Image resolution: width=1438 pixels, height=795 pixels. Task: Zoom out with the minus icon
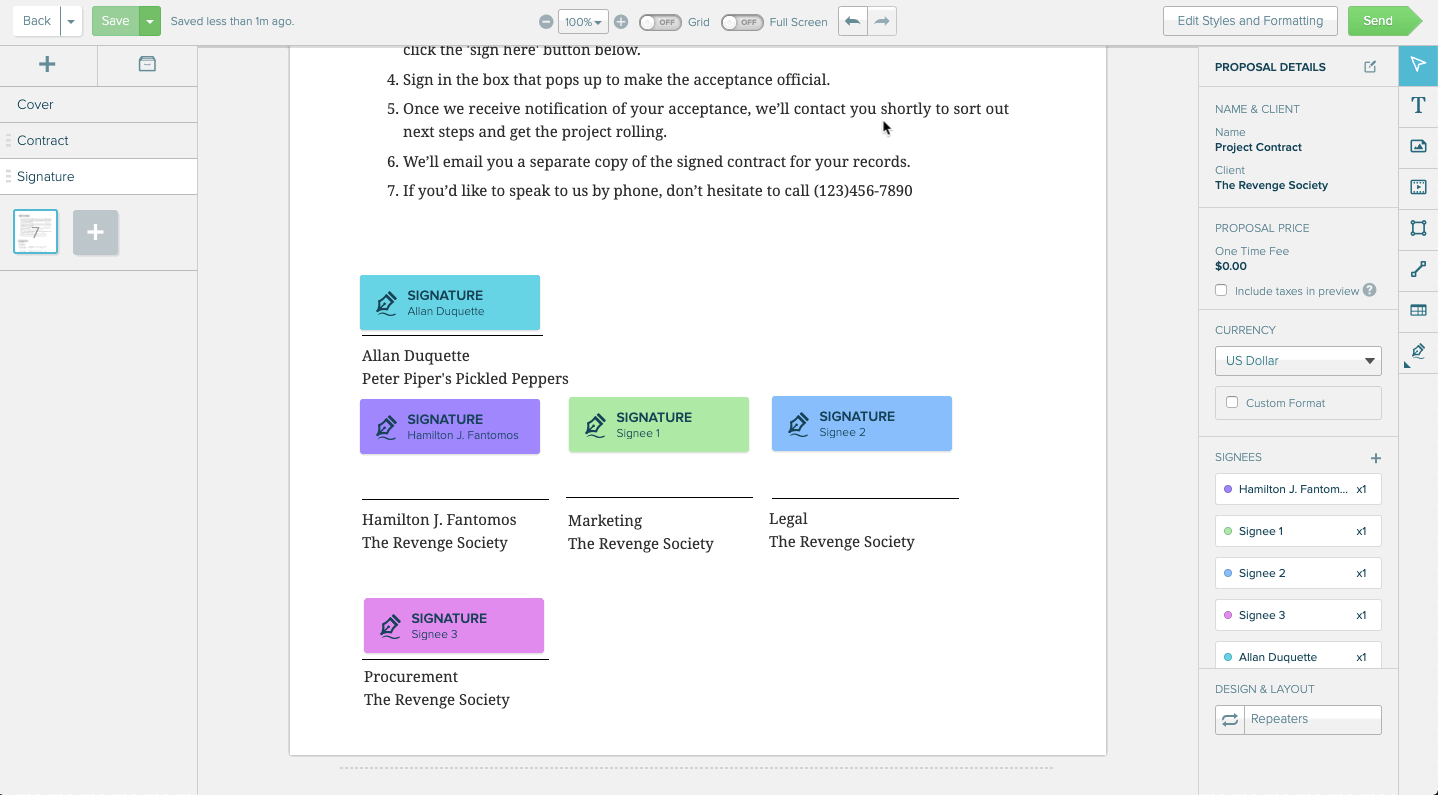546,22
